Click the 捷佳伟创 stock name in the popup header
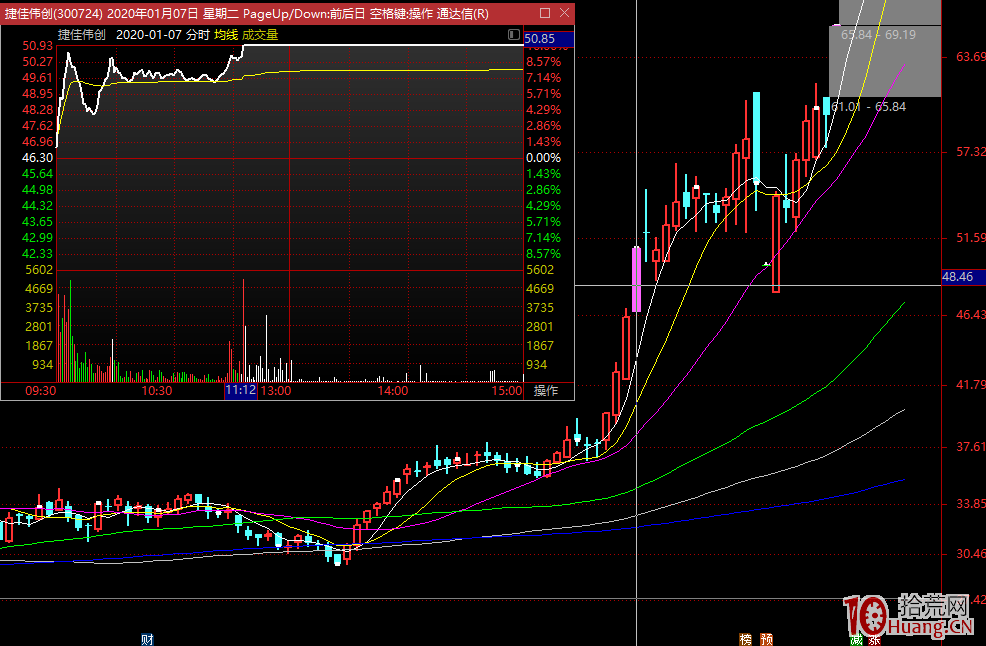986x646 pixels. (x=81, y=35)
